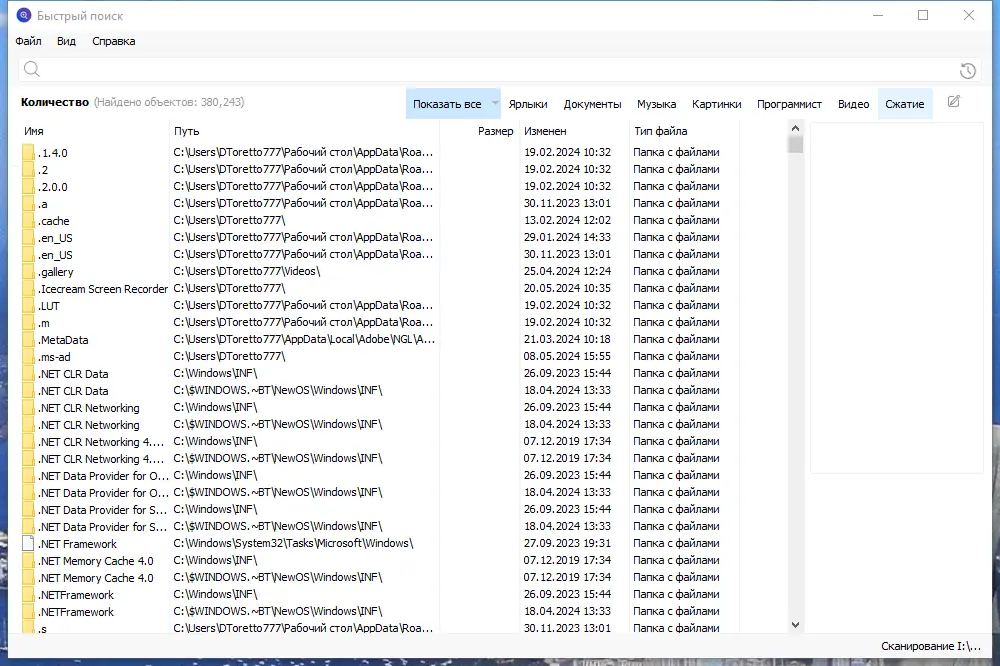Viewport: 1000px width, 666px height.
Task: Select the .2 folder icon
Action: (x=28, y=170)
